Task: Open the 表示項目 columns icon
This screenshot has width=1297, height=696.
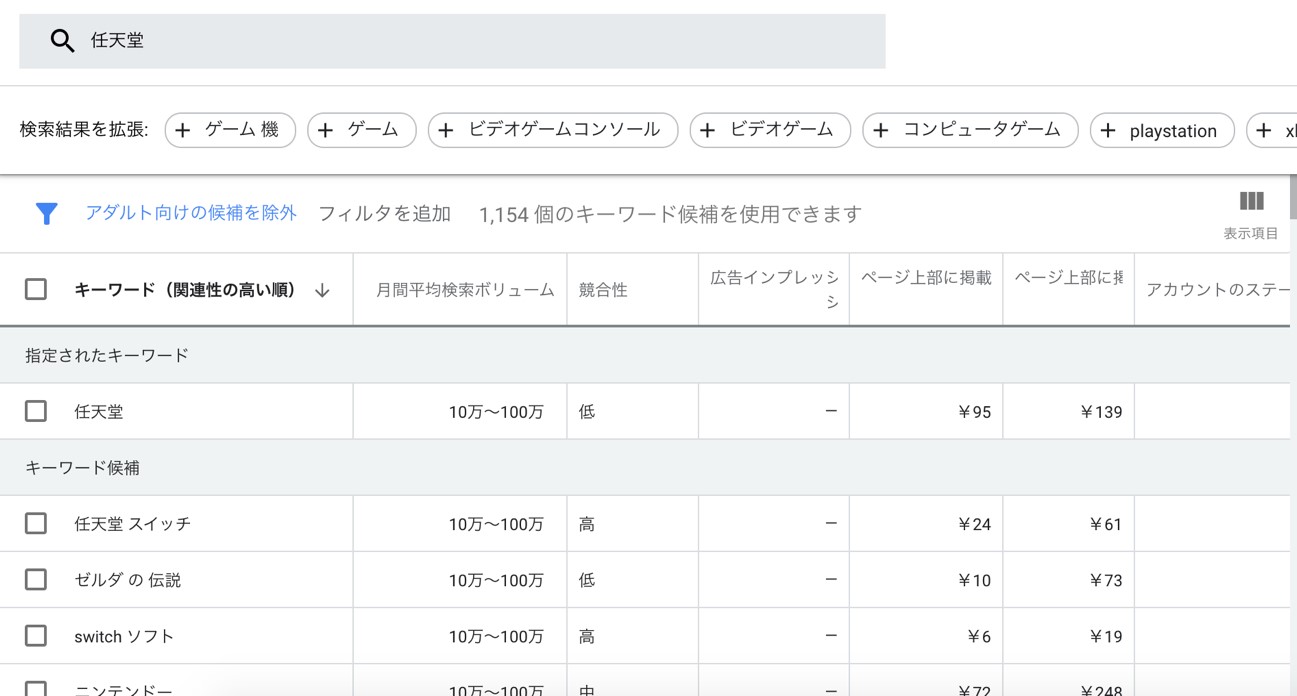Action: tap(1251, 201)
